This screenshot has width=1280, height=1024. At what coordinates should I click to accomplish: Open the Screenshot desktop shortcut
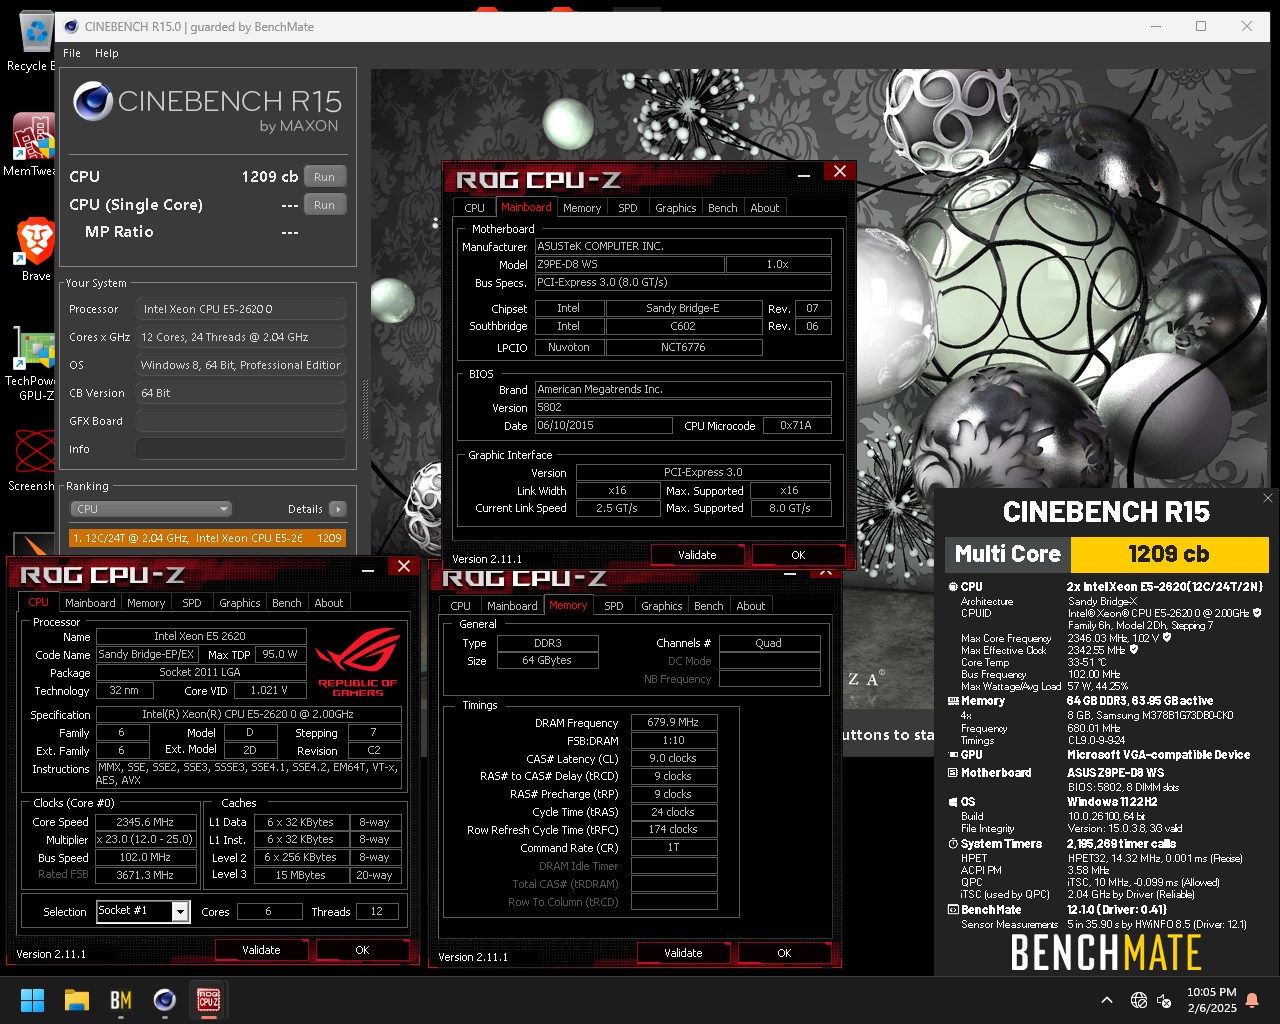pyautogui.click(x=32, y=458)
